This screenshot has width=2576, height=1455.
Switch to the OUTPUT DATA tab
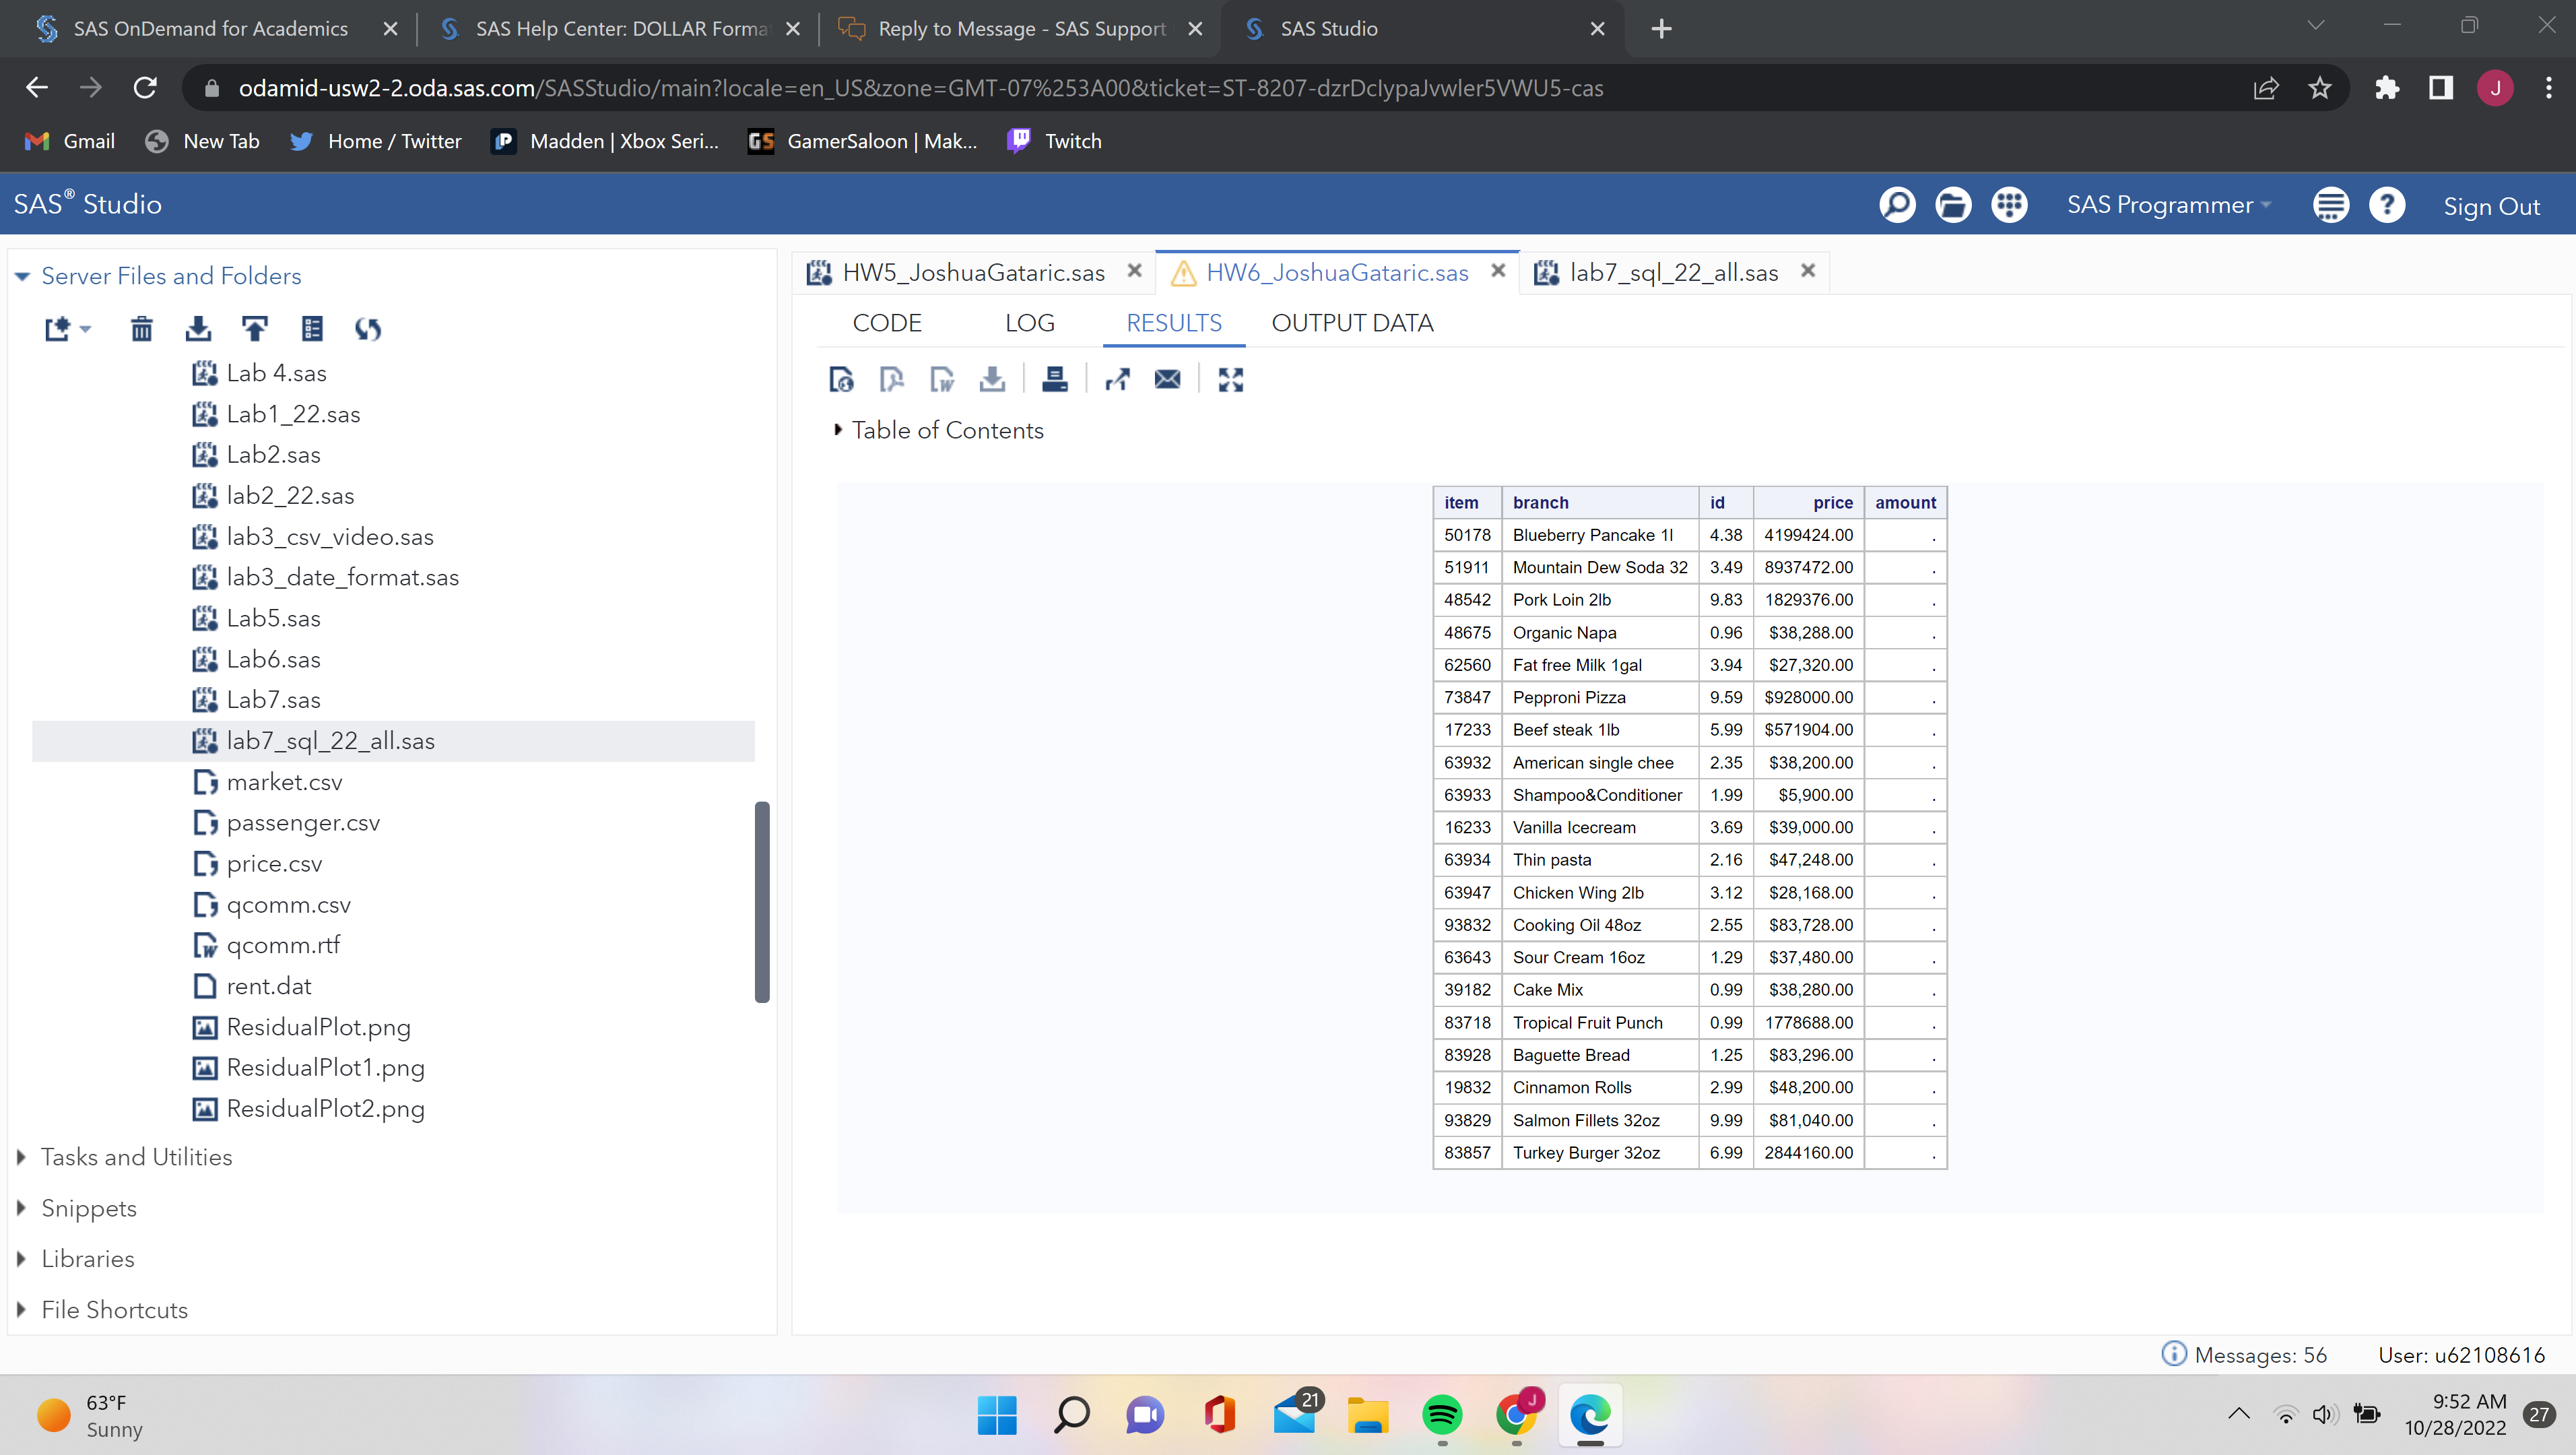(x=1352, y=323)
